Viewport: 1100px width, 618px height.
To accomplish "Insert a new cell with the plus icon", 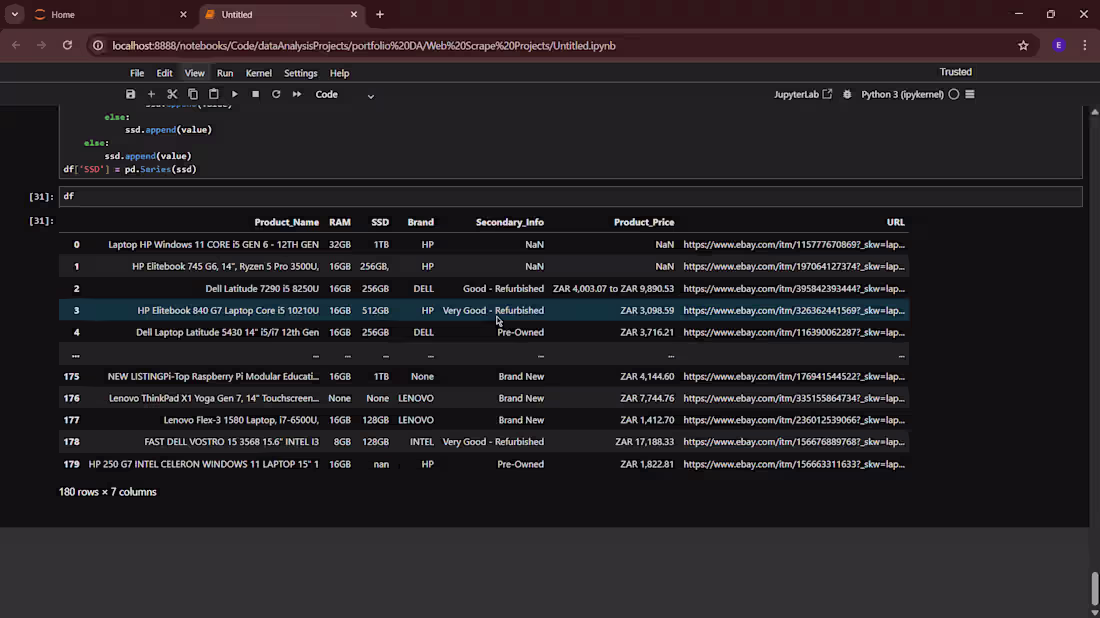I will (151, 94).
